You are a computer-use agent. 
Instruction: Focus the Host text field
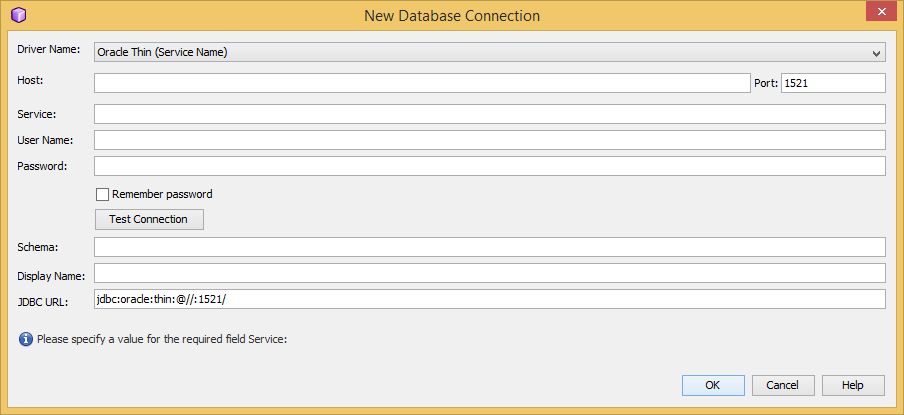(x=421, y=83)
